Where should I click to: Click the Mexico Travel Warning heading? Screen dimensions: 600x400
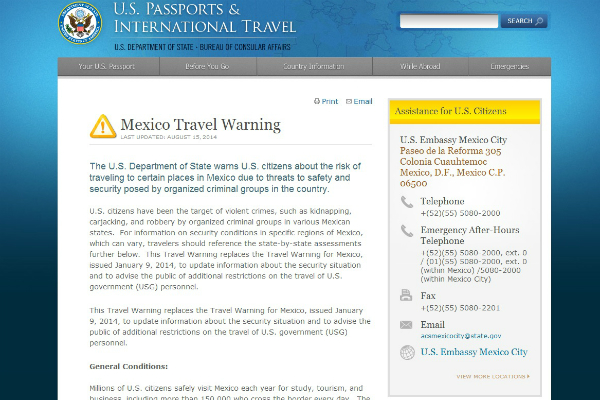[200, 125]
